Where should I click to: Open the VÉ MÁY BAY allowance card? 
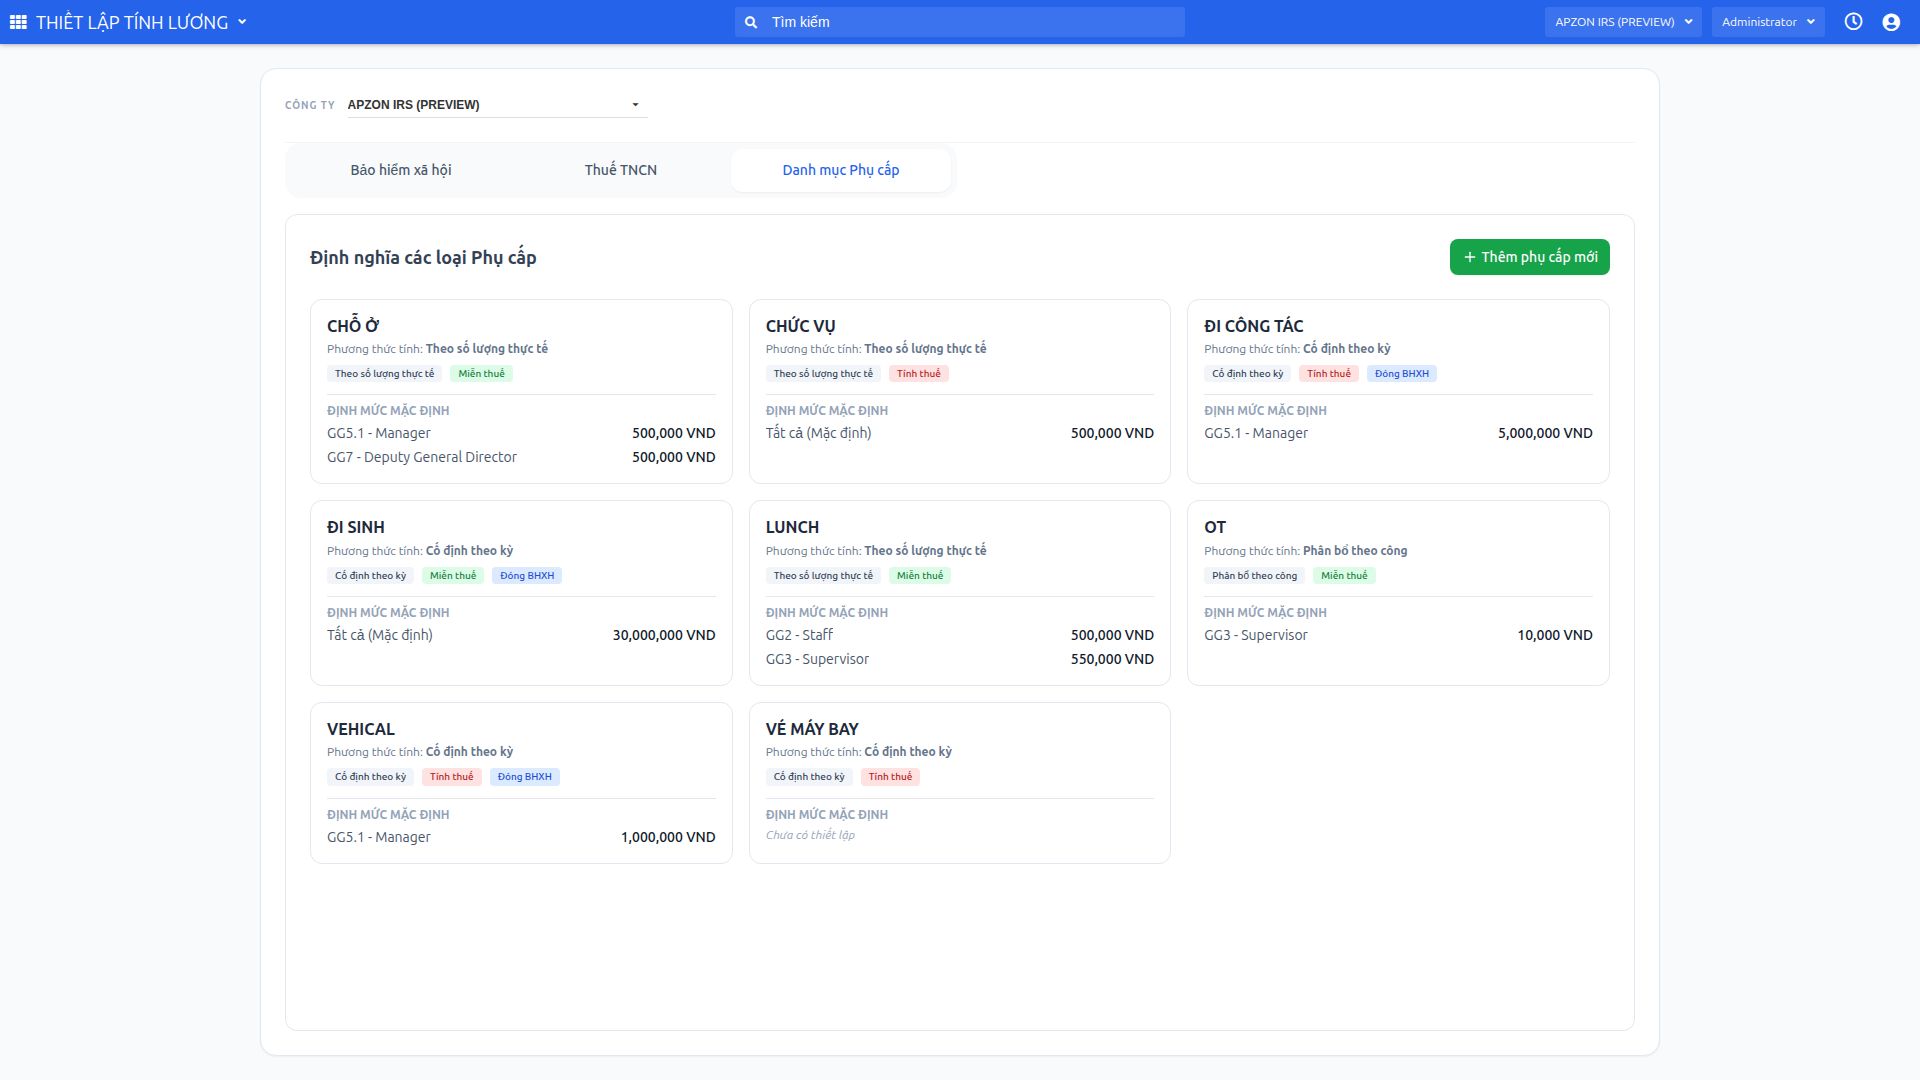pyautogui.click(x=960, y=783)
